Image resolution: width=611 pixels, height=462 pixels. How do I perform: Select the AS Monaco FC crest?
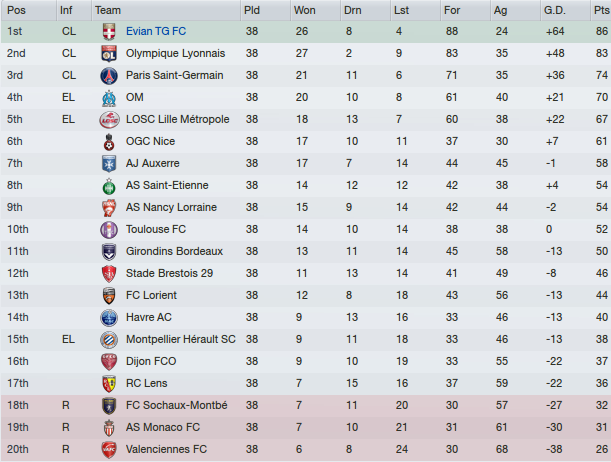click(x=109, y=428)
